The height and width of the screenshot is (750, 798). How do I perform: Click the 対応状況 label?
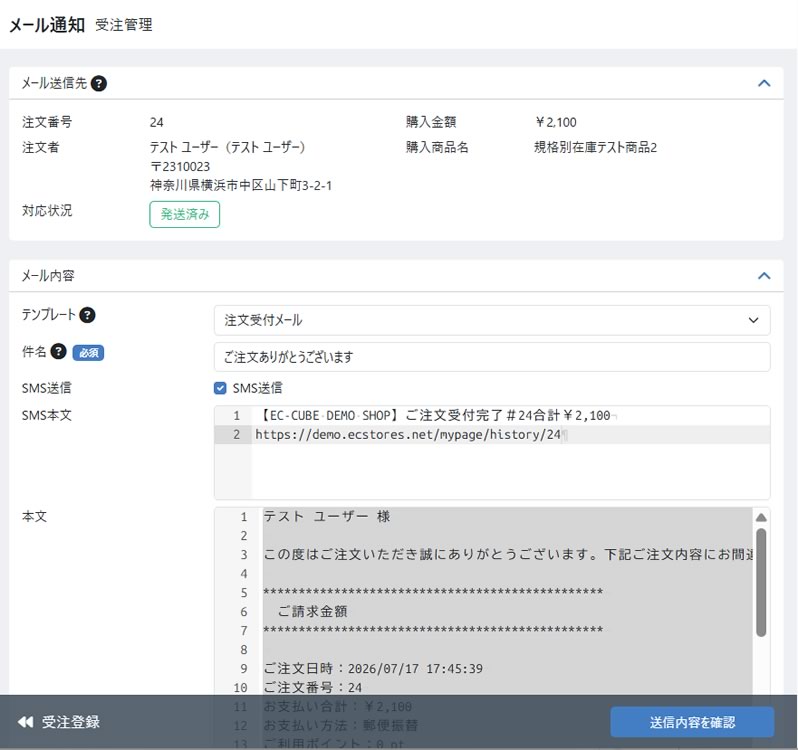tap(47, 211)
